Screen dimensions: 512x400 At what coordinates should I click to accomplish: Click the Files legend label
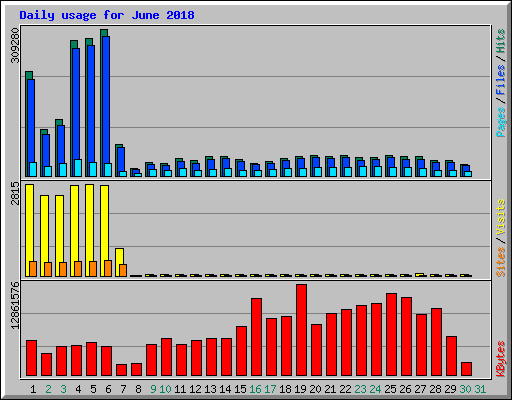(500, 79)
